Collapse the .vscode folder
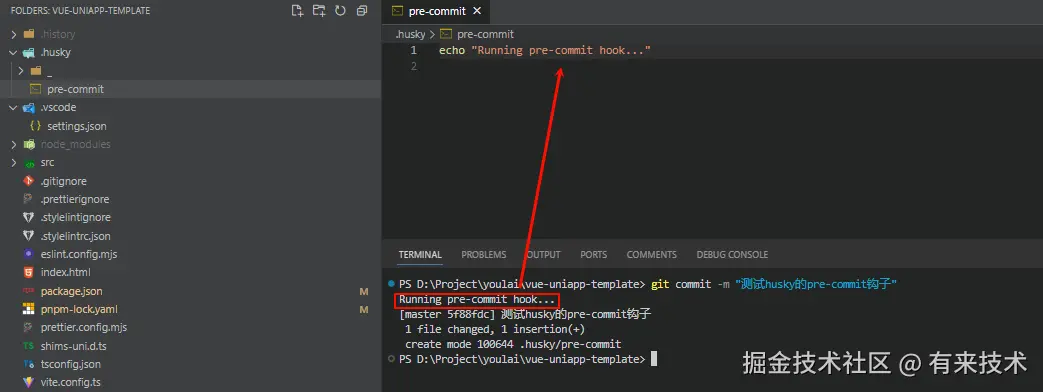 (x=14, y=107)
